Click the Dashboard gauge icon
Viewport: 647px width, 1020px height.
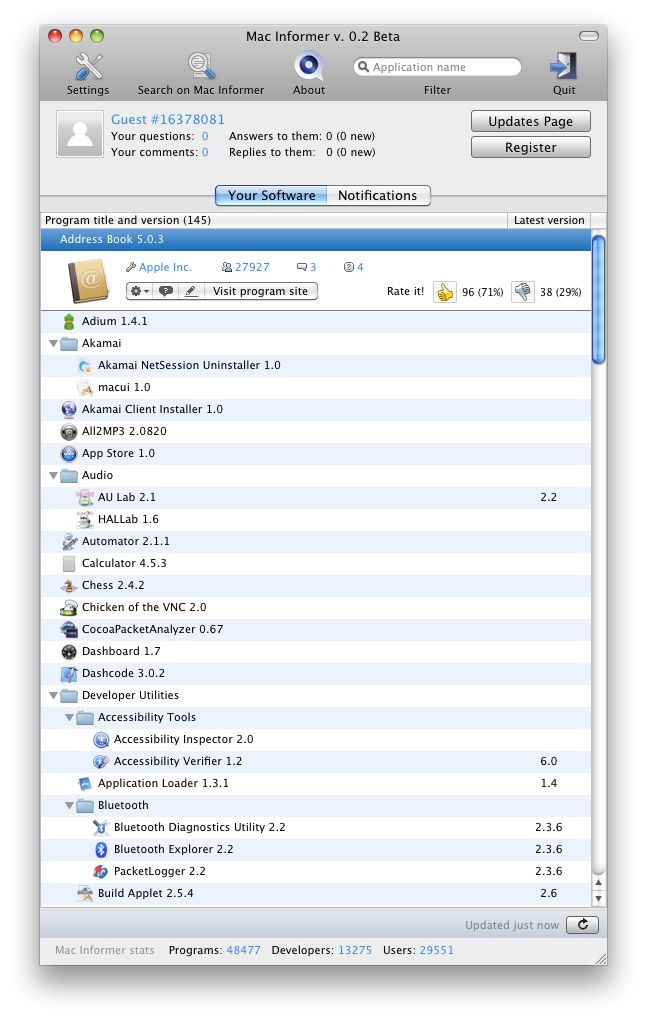pyautogui.click(x=69, y=652)
